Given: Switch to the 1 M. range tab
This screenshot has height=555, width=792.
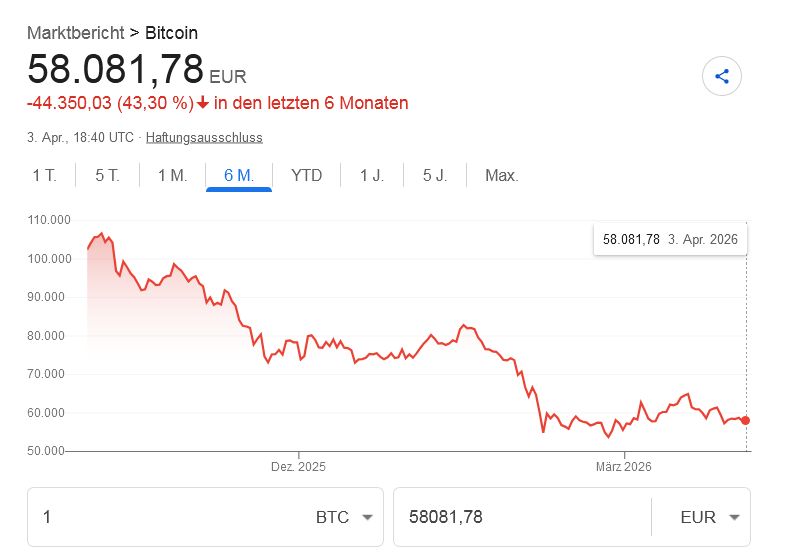Looking at the screenshot, I should (172, 176).
